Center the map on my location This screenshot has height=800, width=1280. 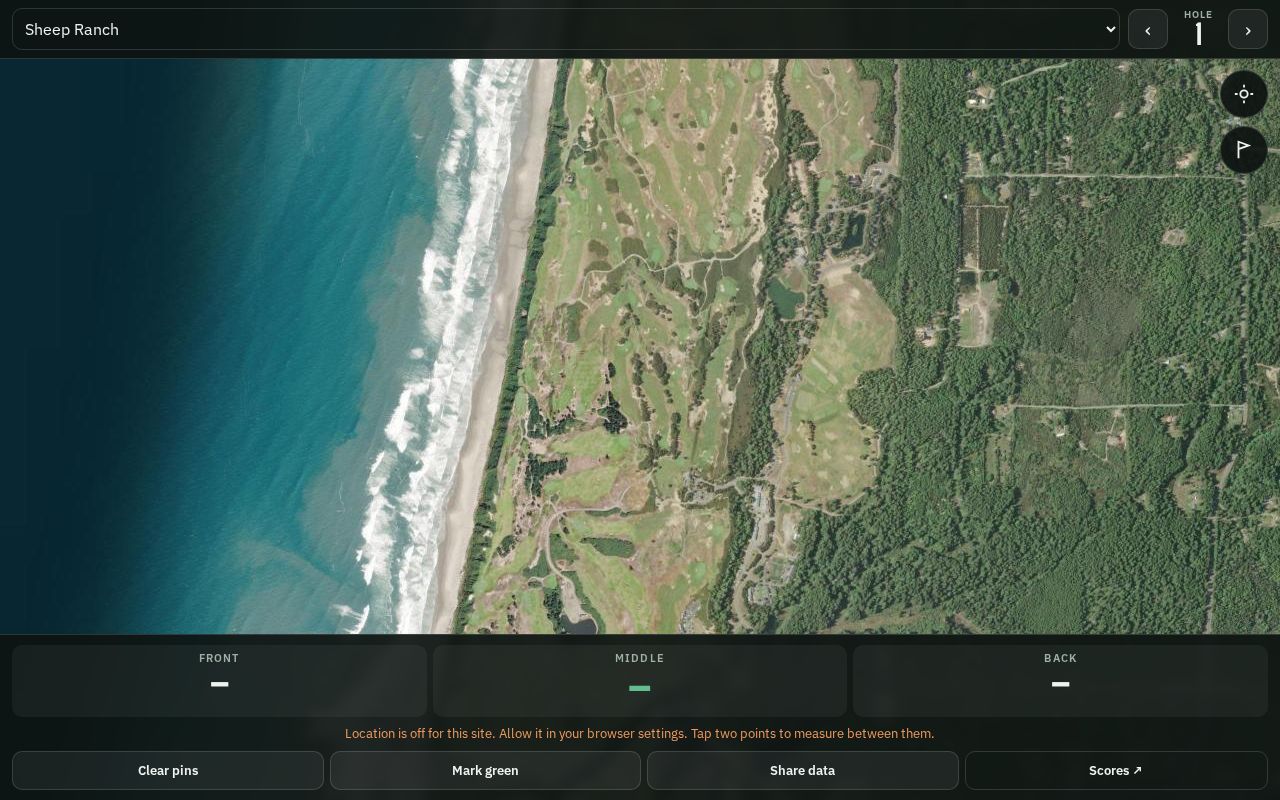pyautogui.click(x=1244, y=94)
